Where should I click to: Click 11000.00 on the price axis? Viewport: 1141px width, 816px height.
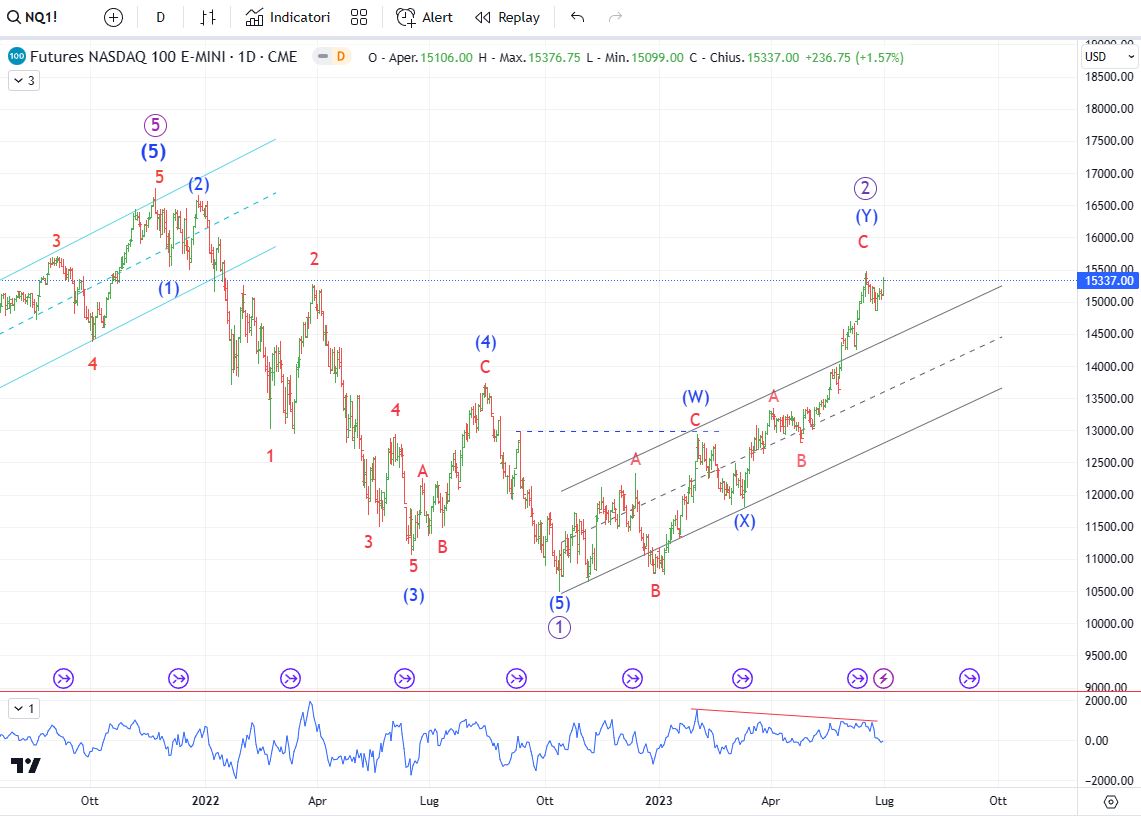[x=1109, y=559]
